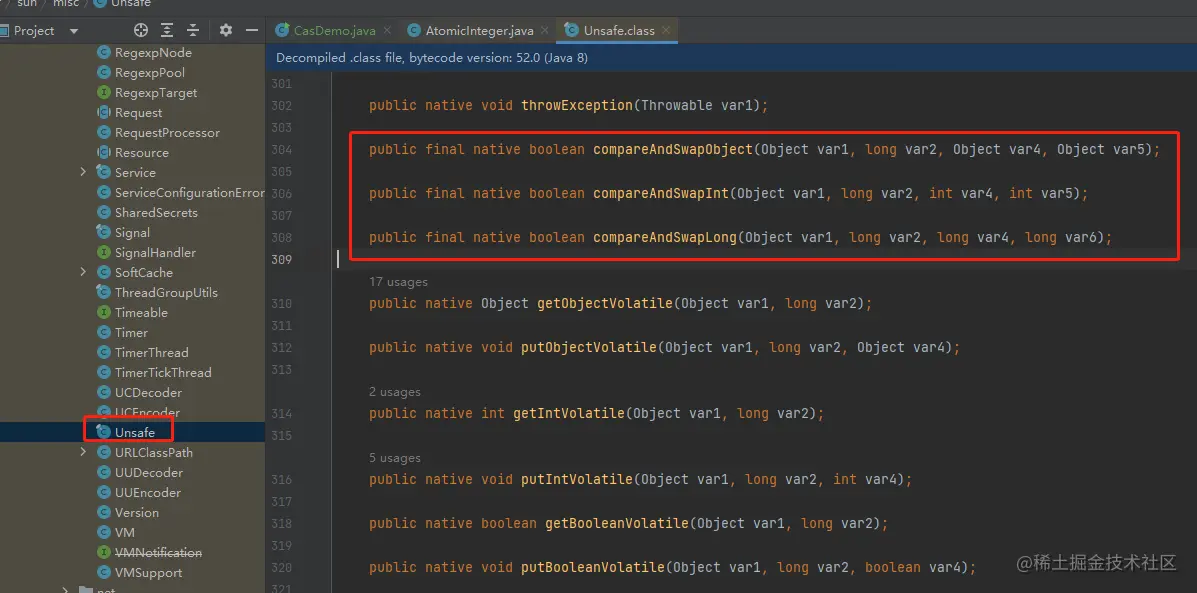Click line number 316 in gutter

[282, 480]
